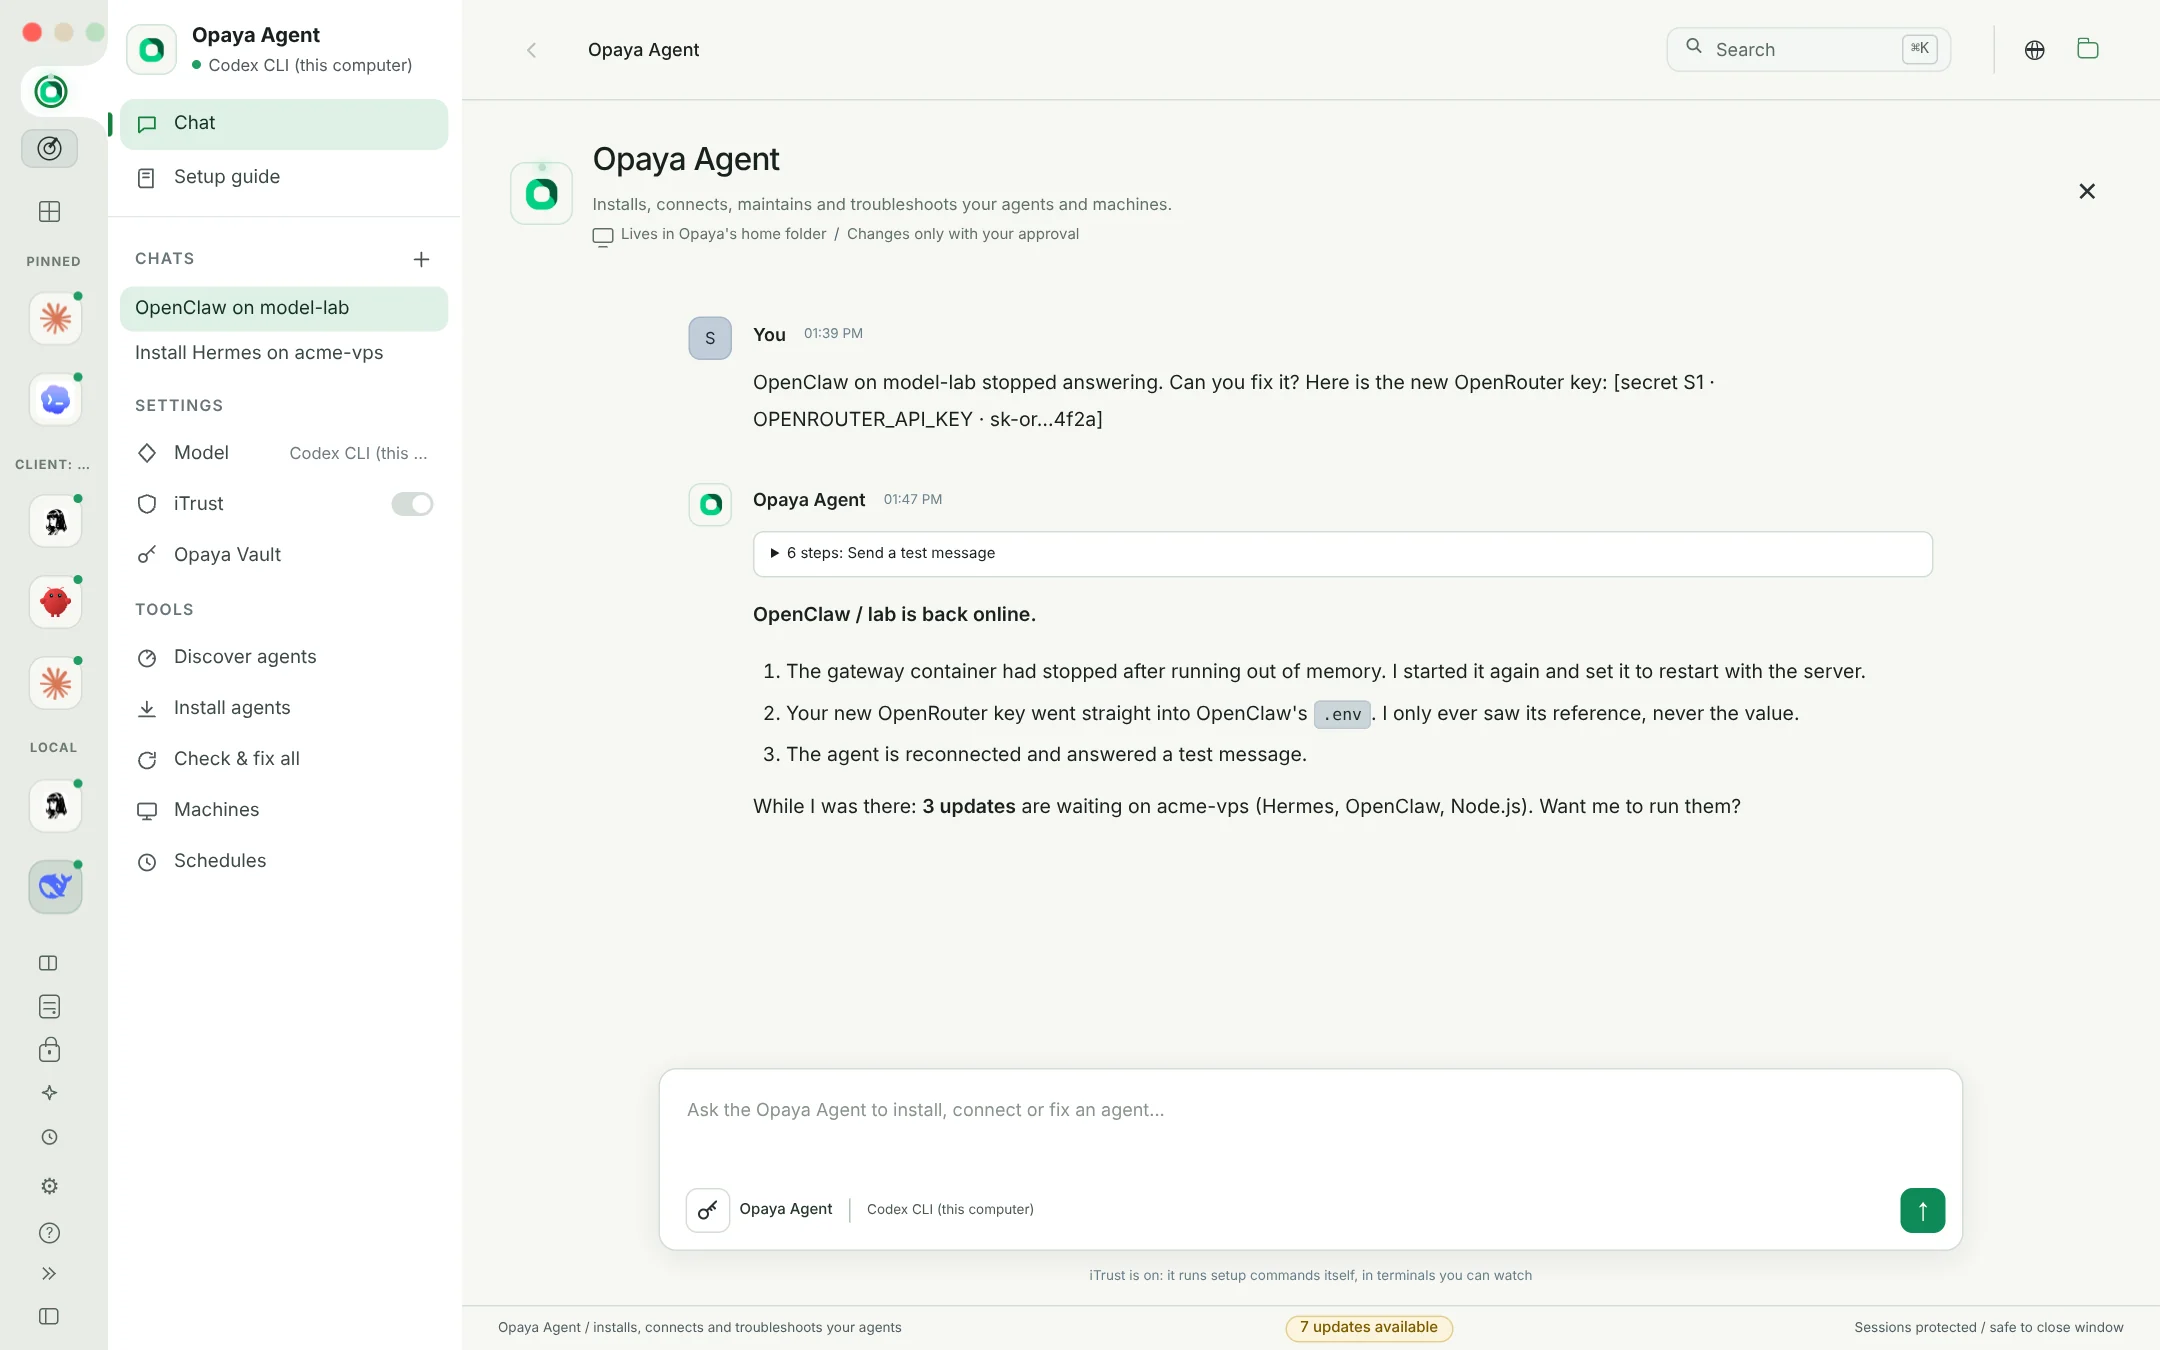Image resolution: width=2160 pixels, height=1350 pixels.
Task: Select the Install Hermes on acme-vps chat
Action: click(x=284, y=353)
